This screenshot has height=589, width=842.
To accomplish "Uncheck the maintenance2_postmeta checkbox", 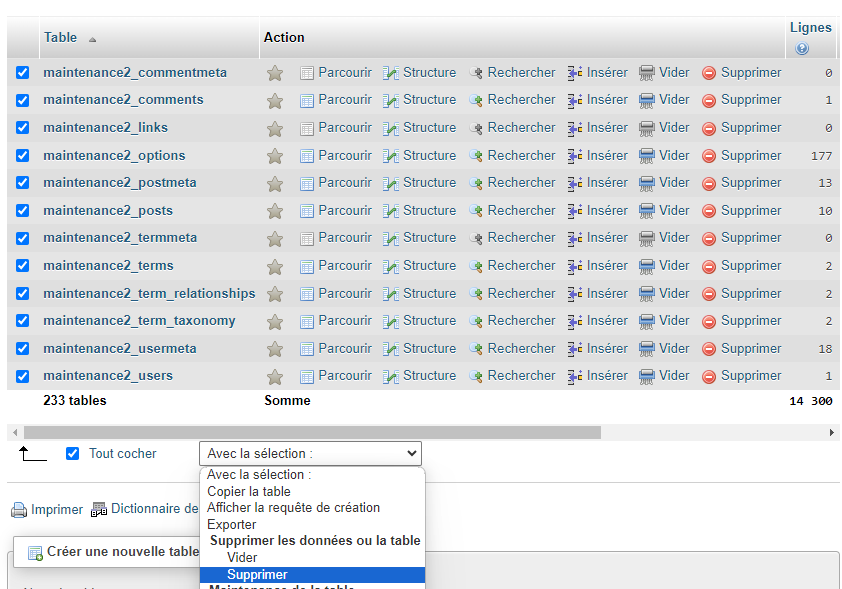I will pyautogui.click(x=23, y=183).
